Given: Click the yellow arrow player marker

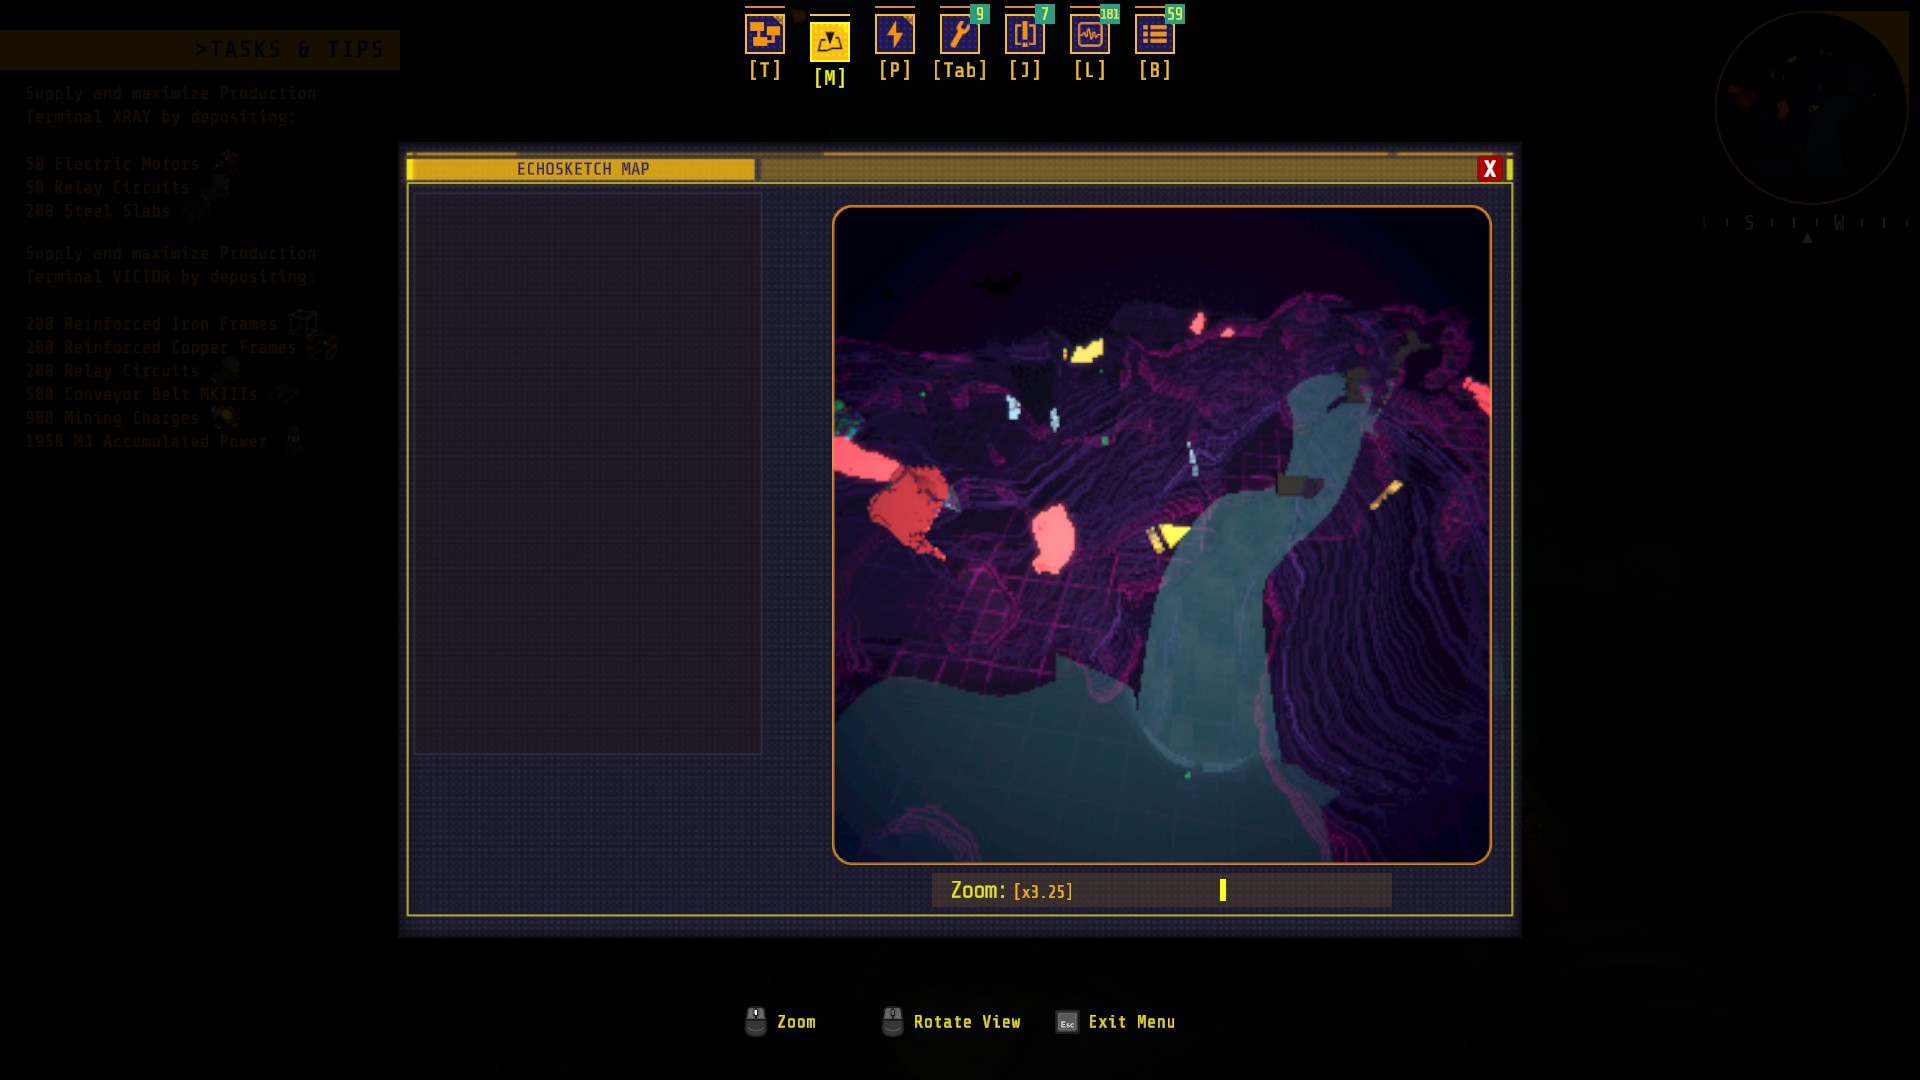Looking at the screenshot, I should (1170, 536).
